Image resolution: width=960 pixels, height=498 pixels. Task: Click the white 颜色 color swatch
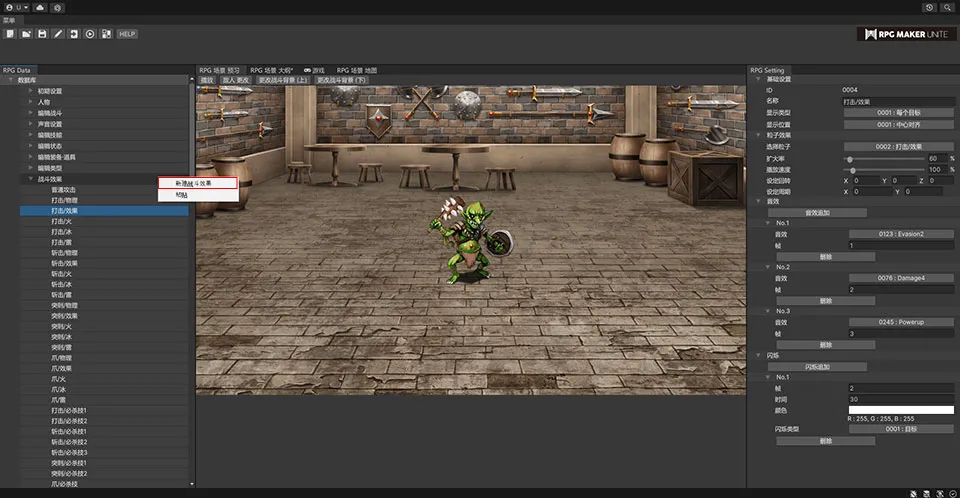click(900, 410)
